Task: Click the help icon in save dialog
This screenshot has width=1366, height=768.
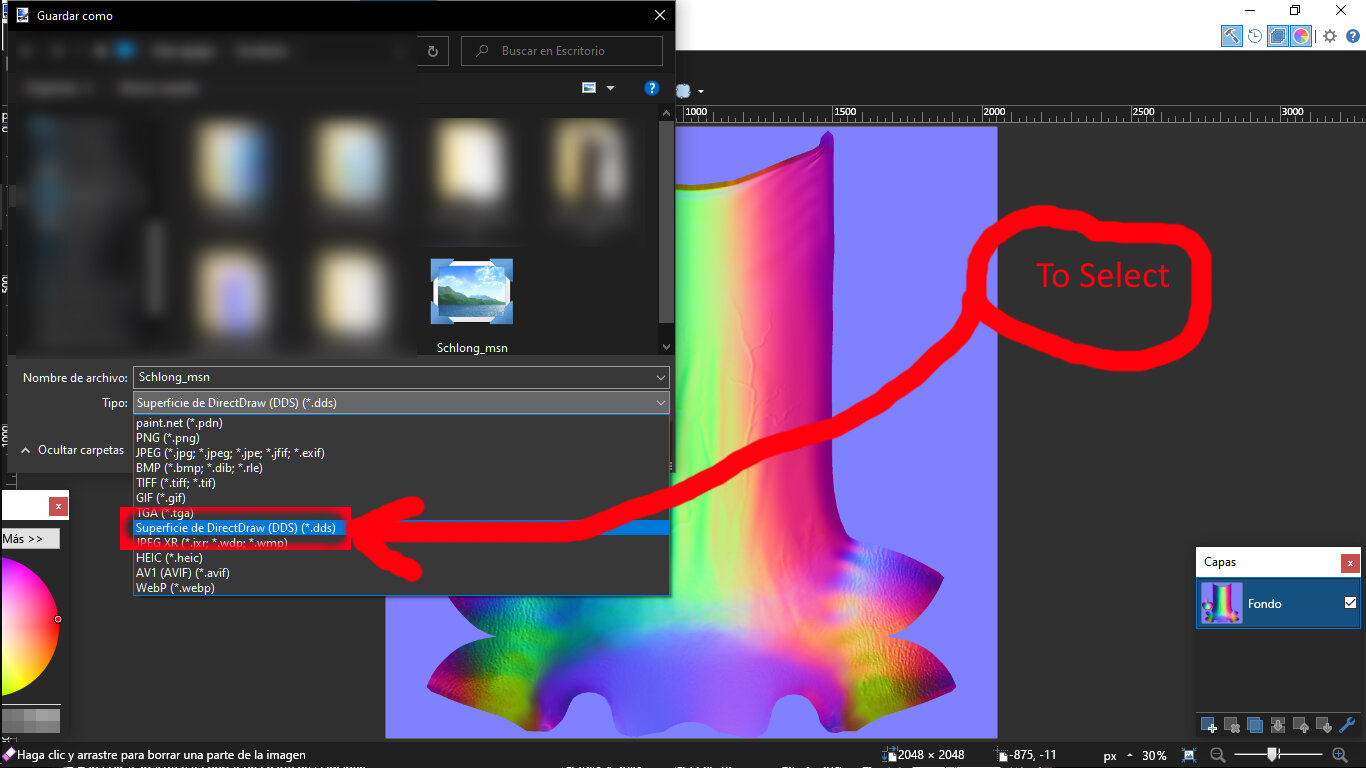Action: pyautogui.click(x=652, y=88)
